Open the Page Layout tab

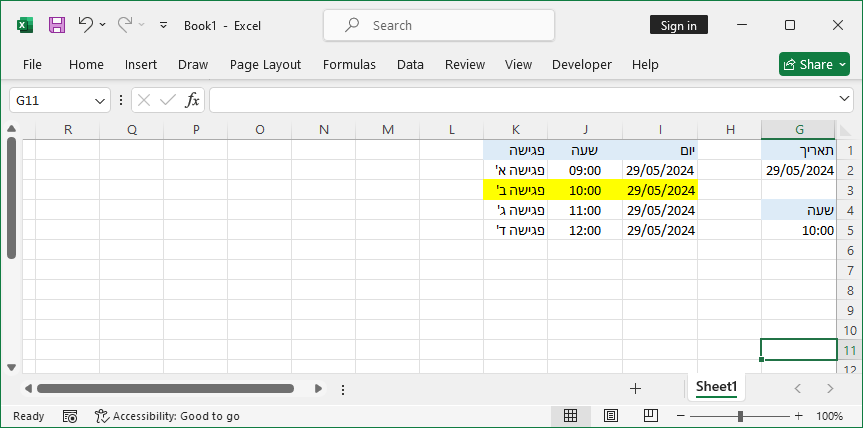[x=265, y=64]
